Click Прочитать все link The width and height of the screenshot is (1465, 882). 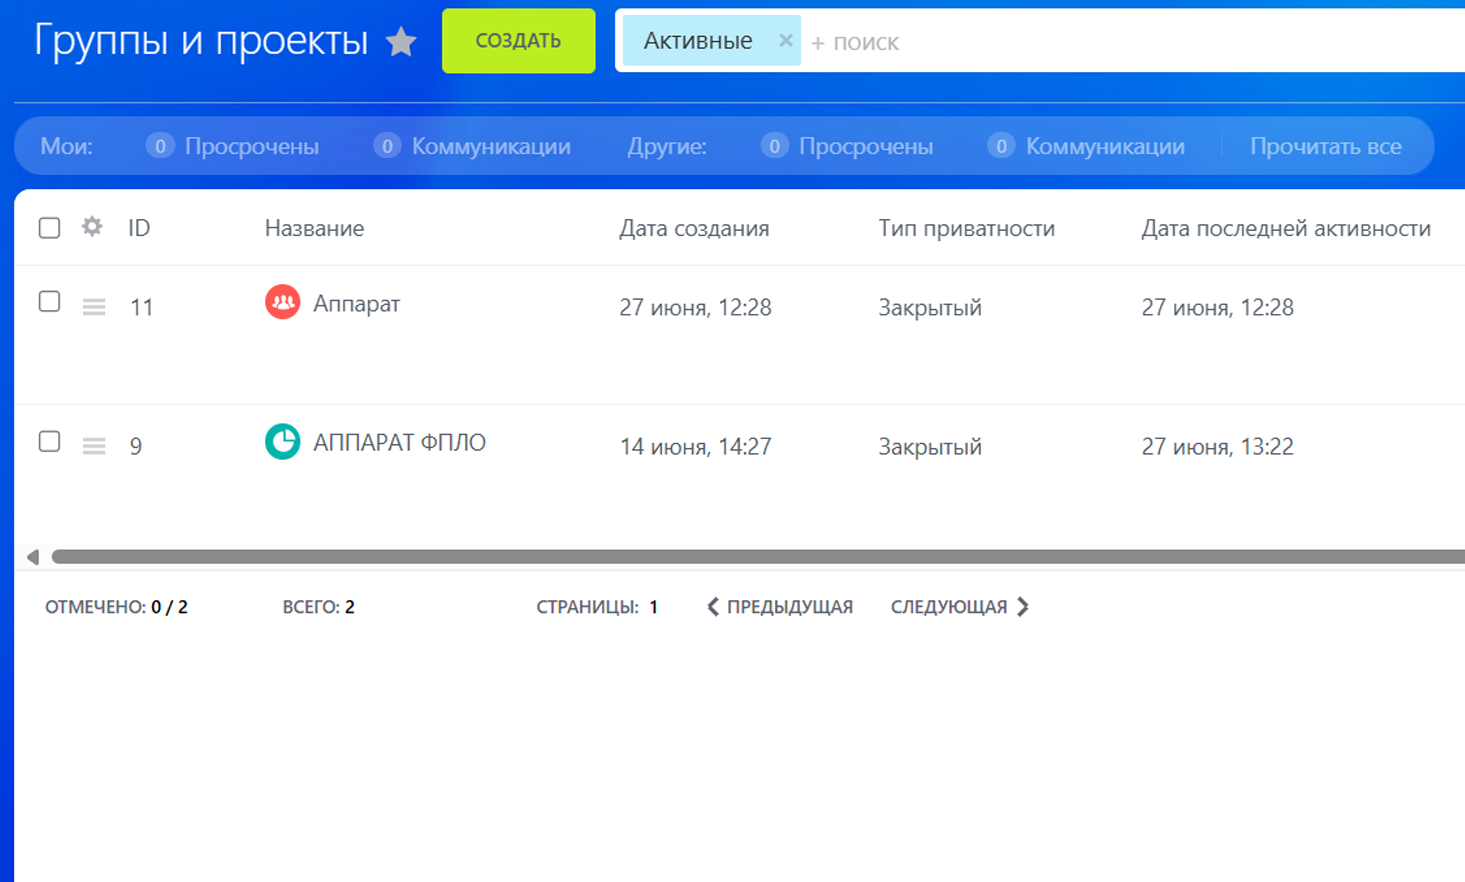pyautogui.click(x=1325, y=146)
